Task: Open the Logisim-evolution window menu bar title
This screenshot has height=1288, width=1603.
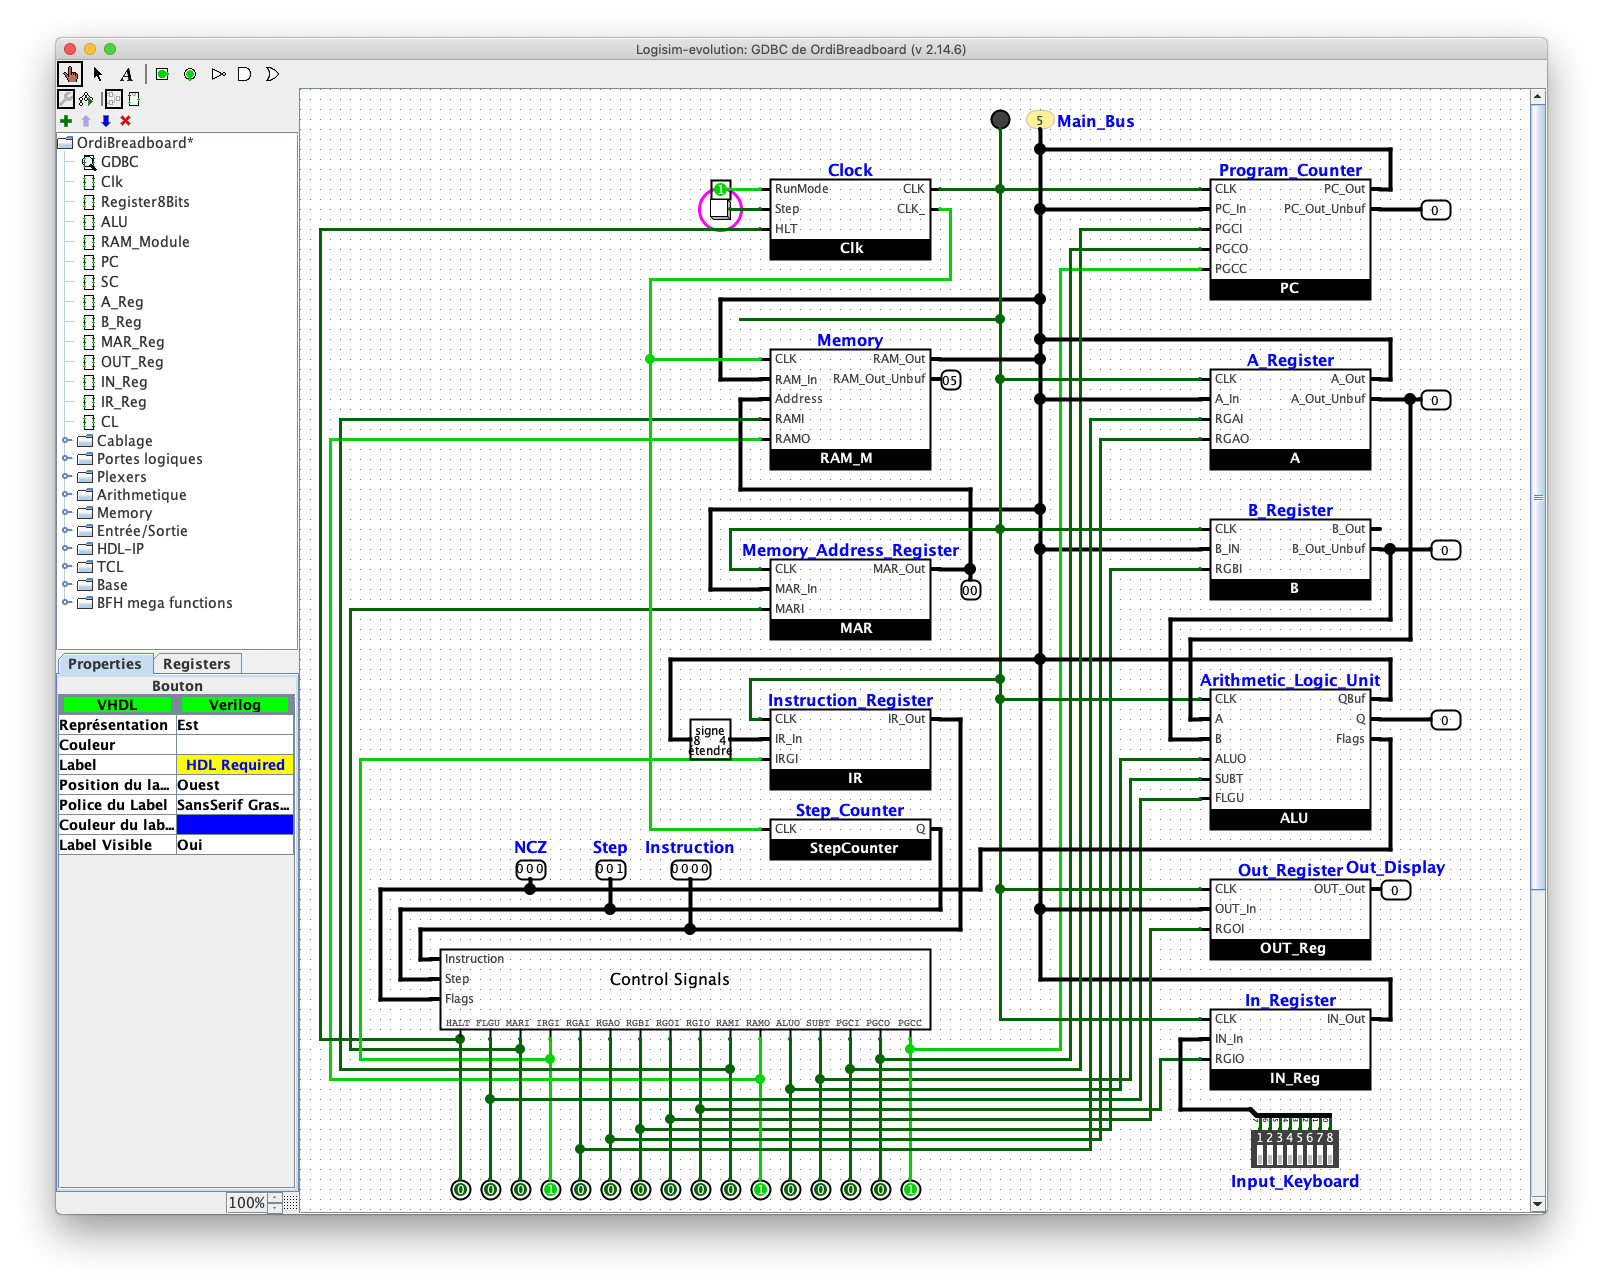Action: point(800,47)
